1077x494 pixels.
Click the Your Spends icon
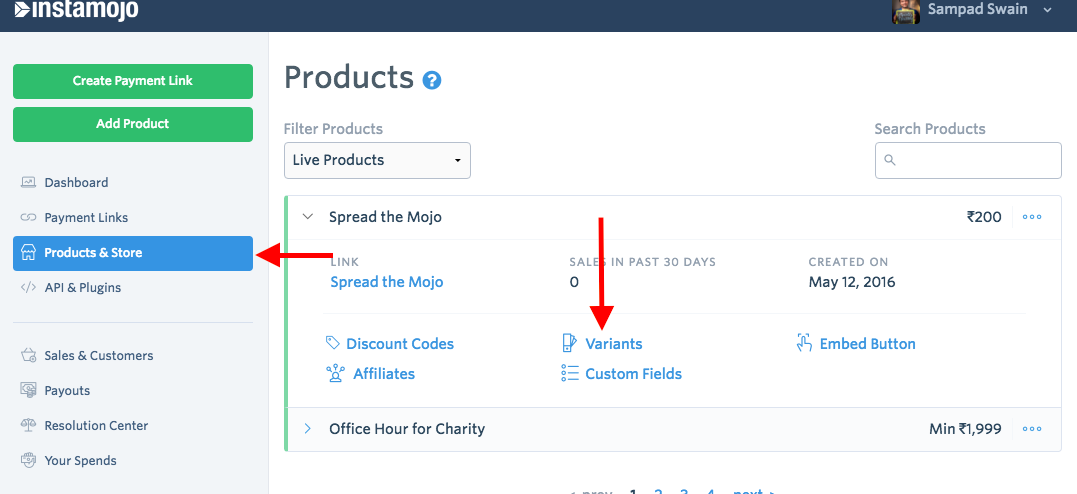[28, 460]
